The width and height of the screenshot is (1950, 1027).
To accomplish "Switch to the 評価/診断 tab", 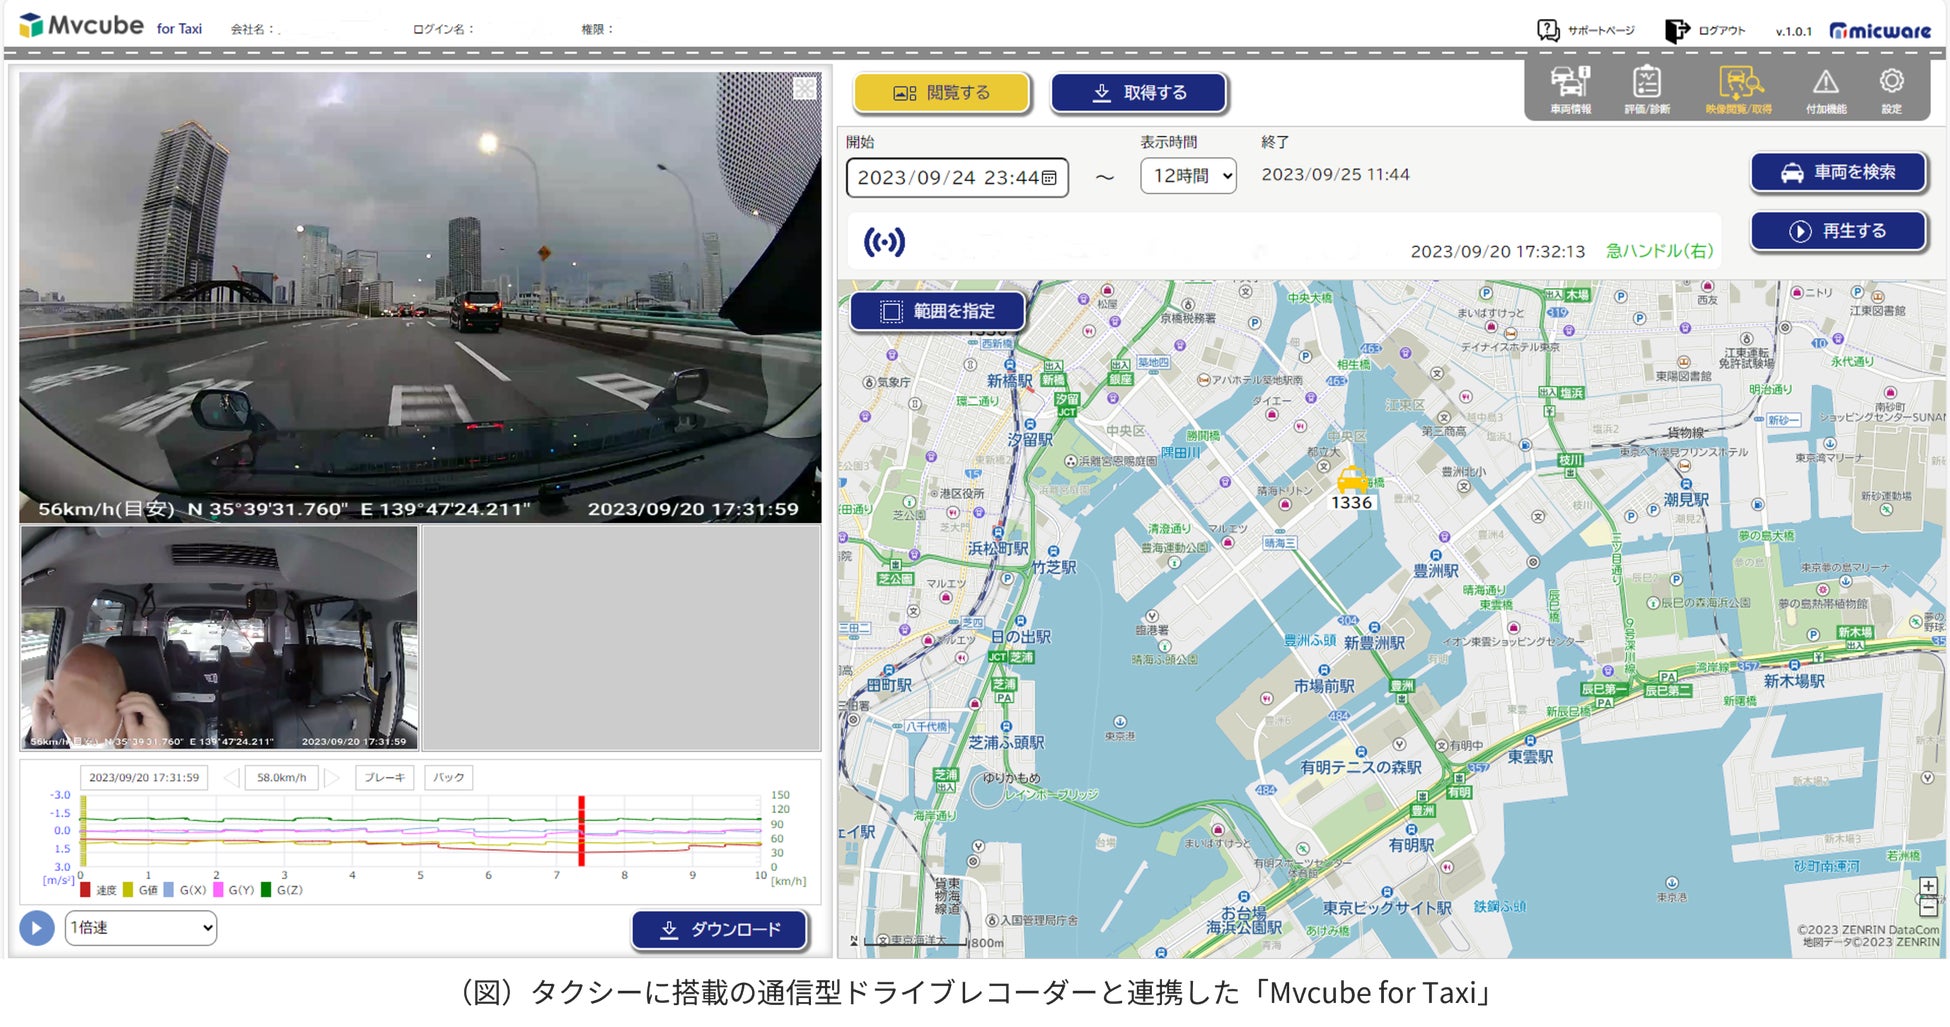I will pos(1647,89).
